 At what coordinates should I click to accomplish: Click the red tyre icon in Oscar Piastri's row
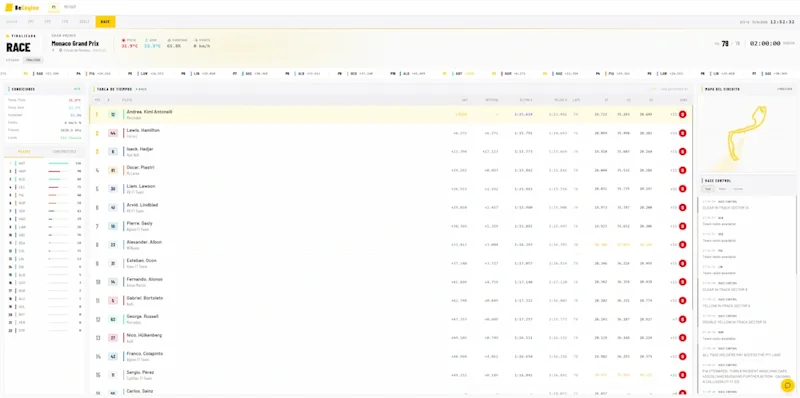pos(683,170)
